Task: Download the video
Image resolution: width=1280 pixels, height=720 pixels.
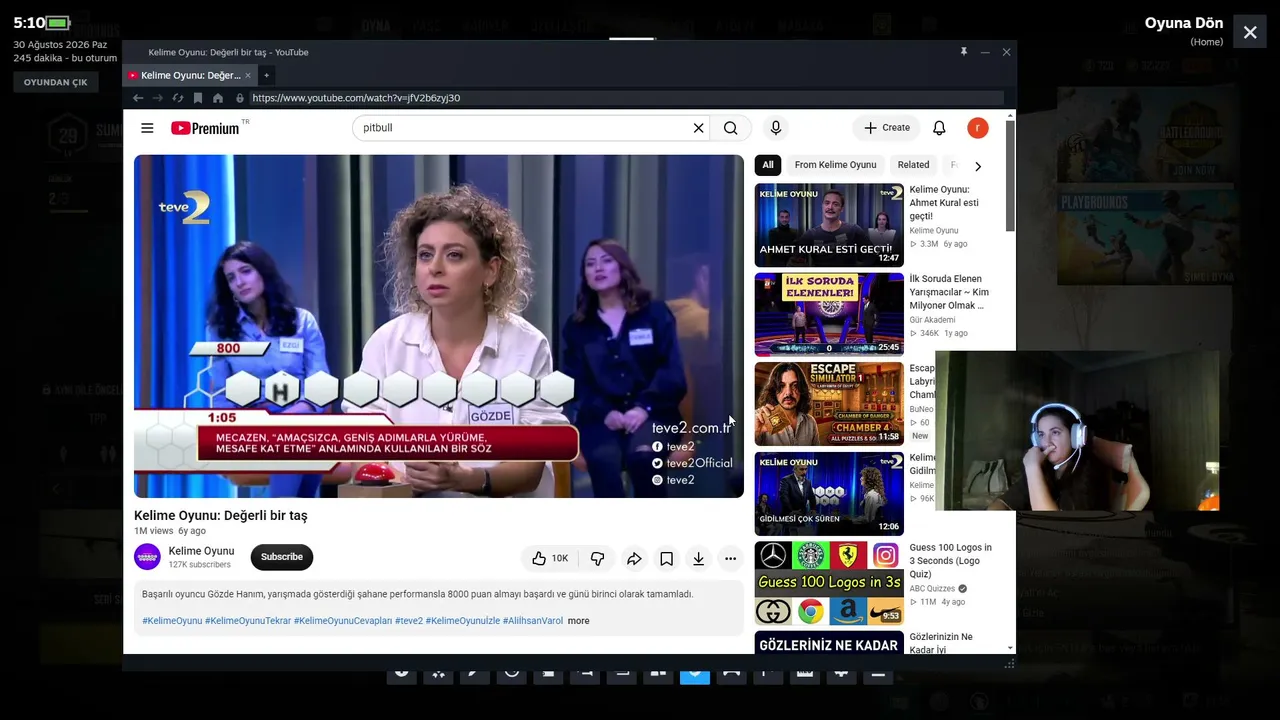Action: [698, 558]
